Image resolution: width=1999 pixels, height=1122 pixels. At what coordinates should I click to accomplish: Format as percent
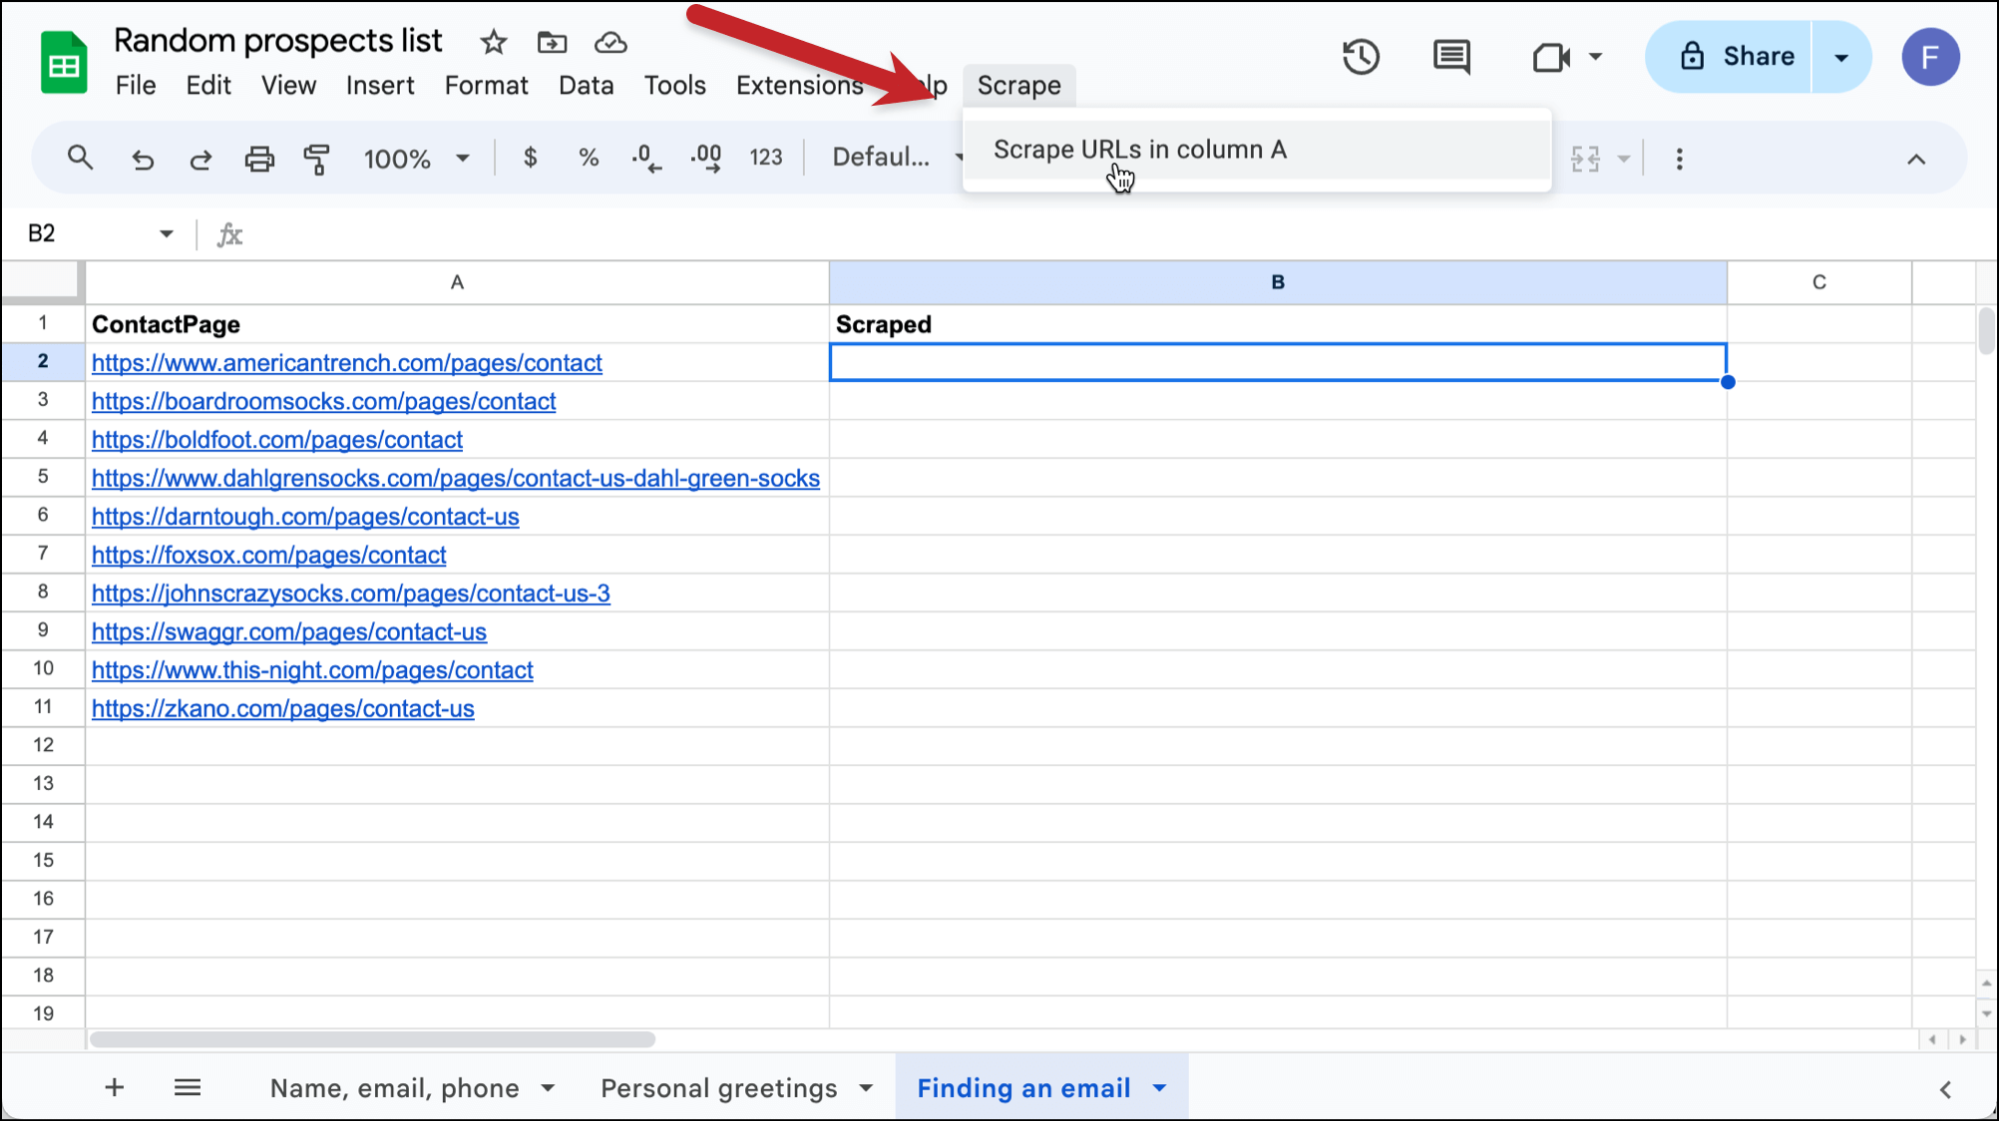588,158
